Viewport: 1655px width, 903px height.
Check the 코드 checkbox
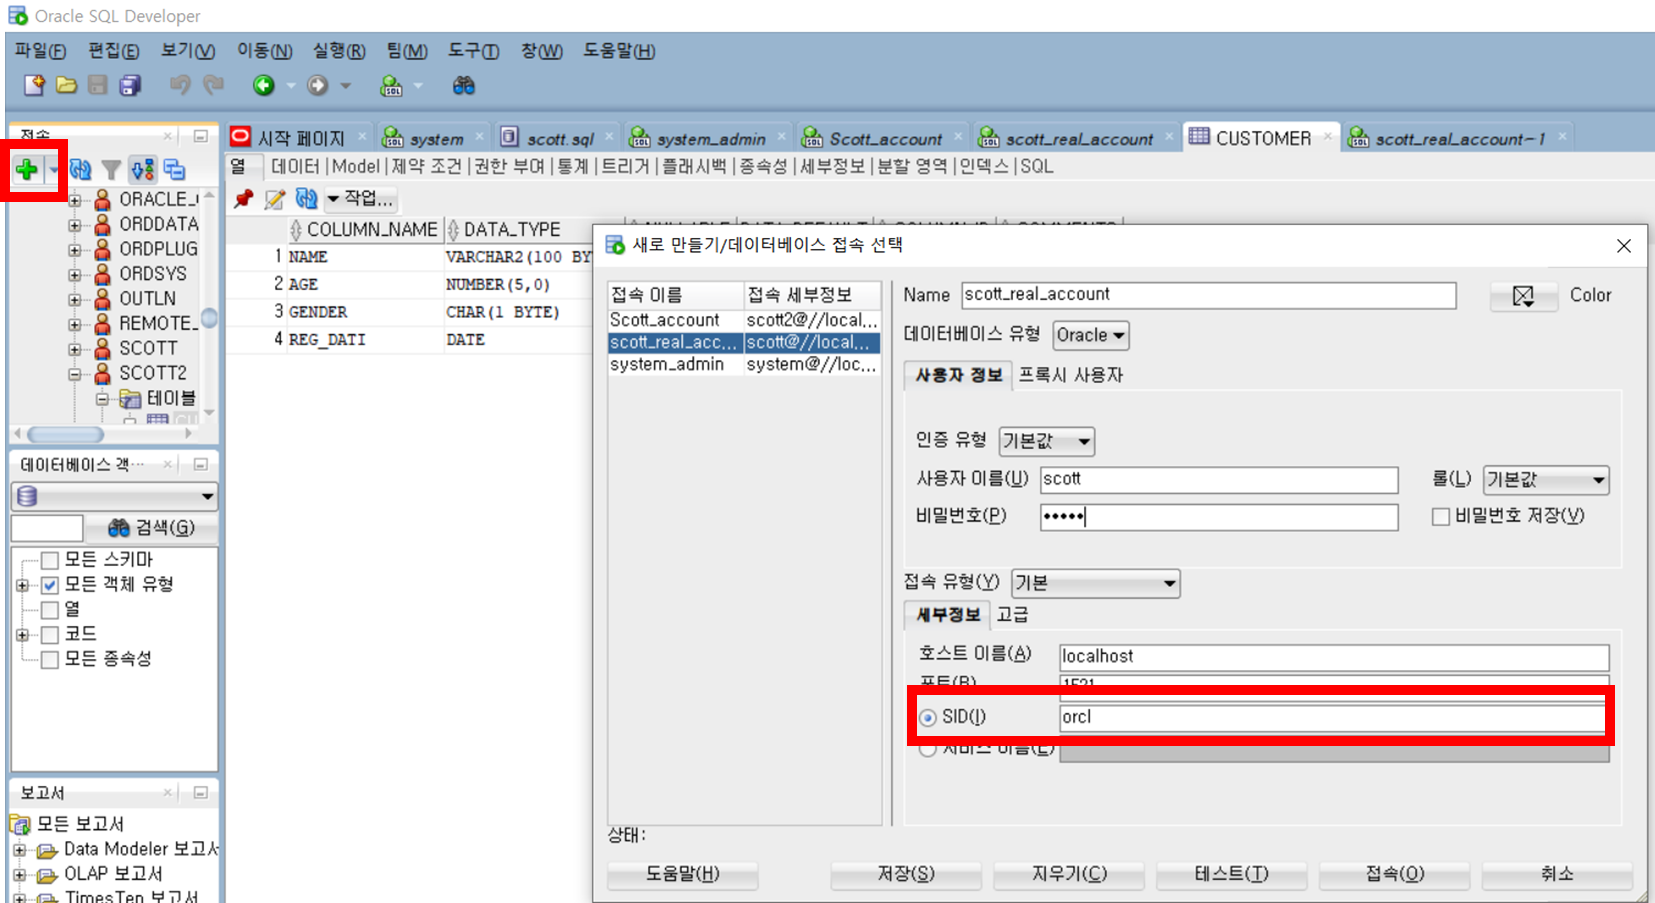[49, 635]
